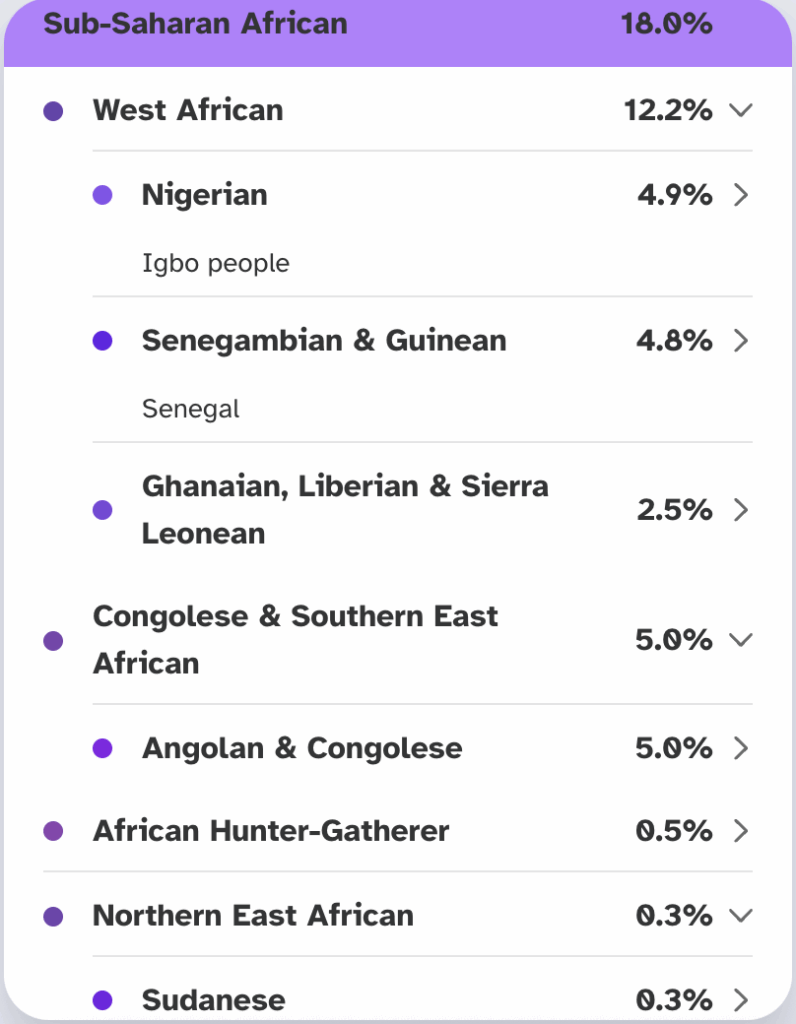Click the Sudanese ancestry label
Screen dimensions: 796x1024
tap(213, 1000)
